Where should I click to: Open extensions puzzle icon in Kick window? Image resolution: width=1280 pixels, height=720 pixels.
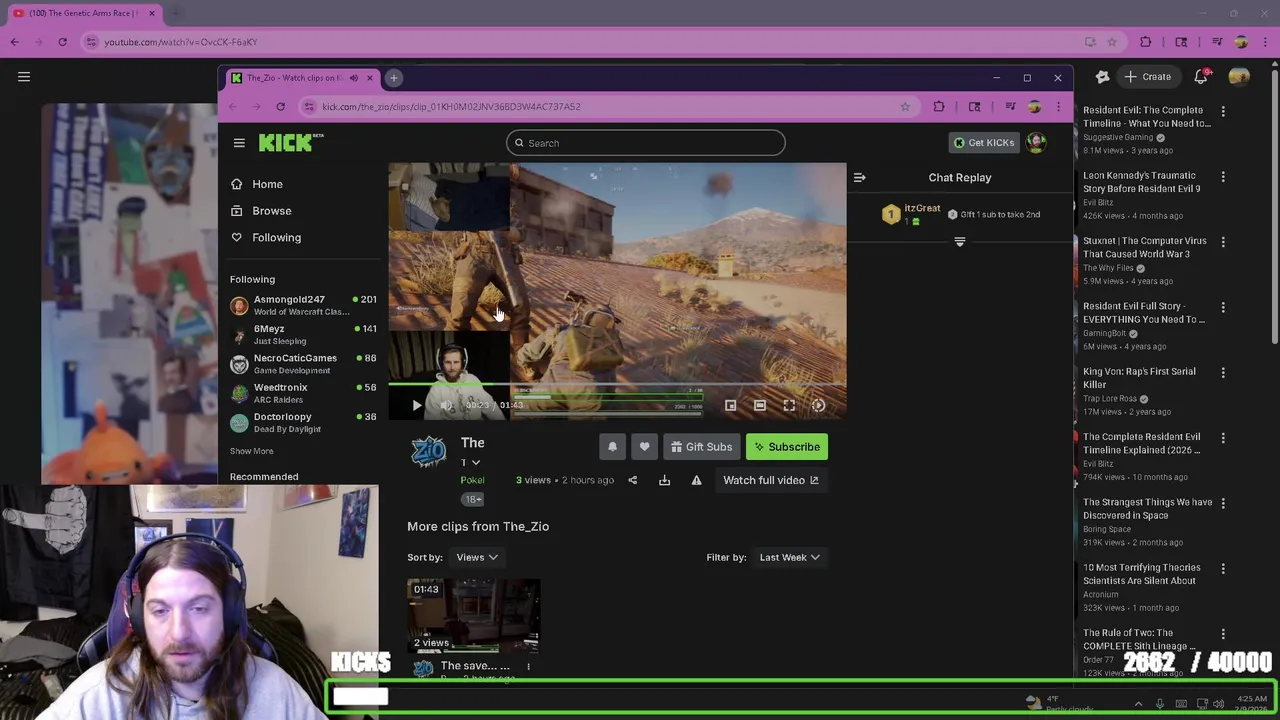pos(939,106)
